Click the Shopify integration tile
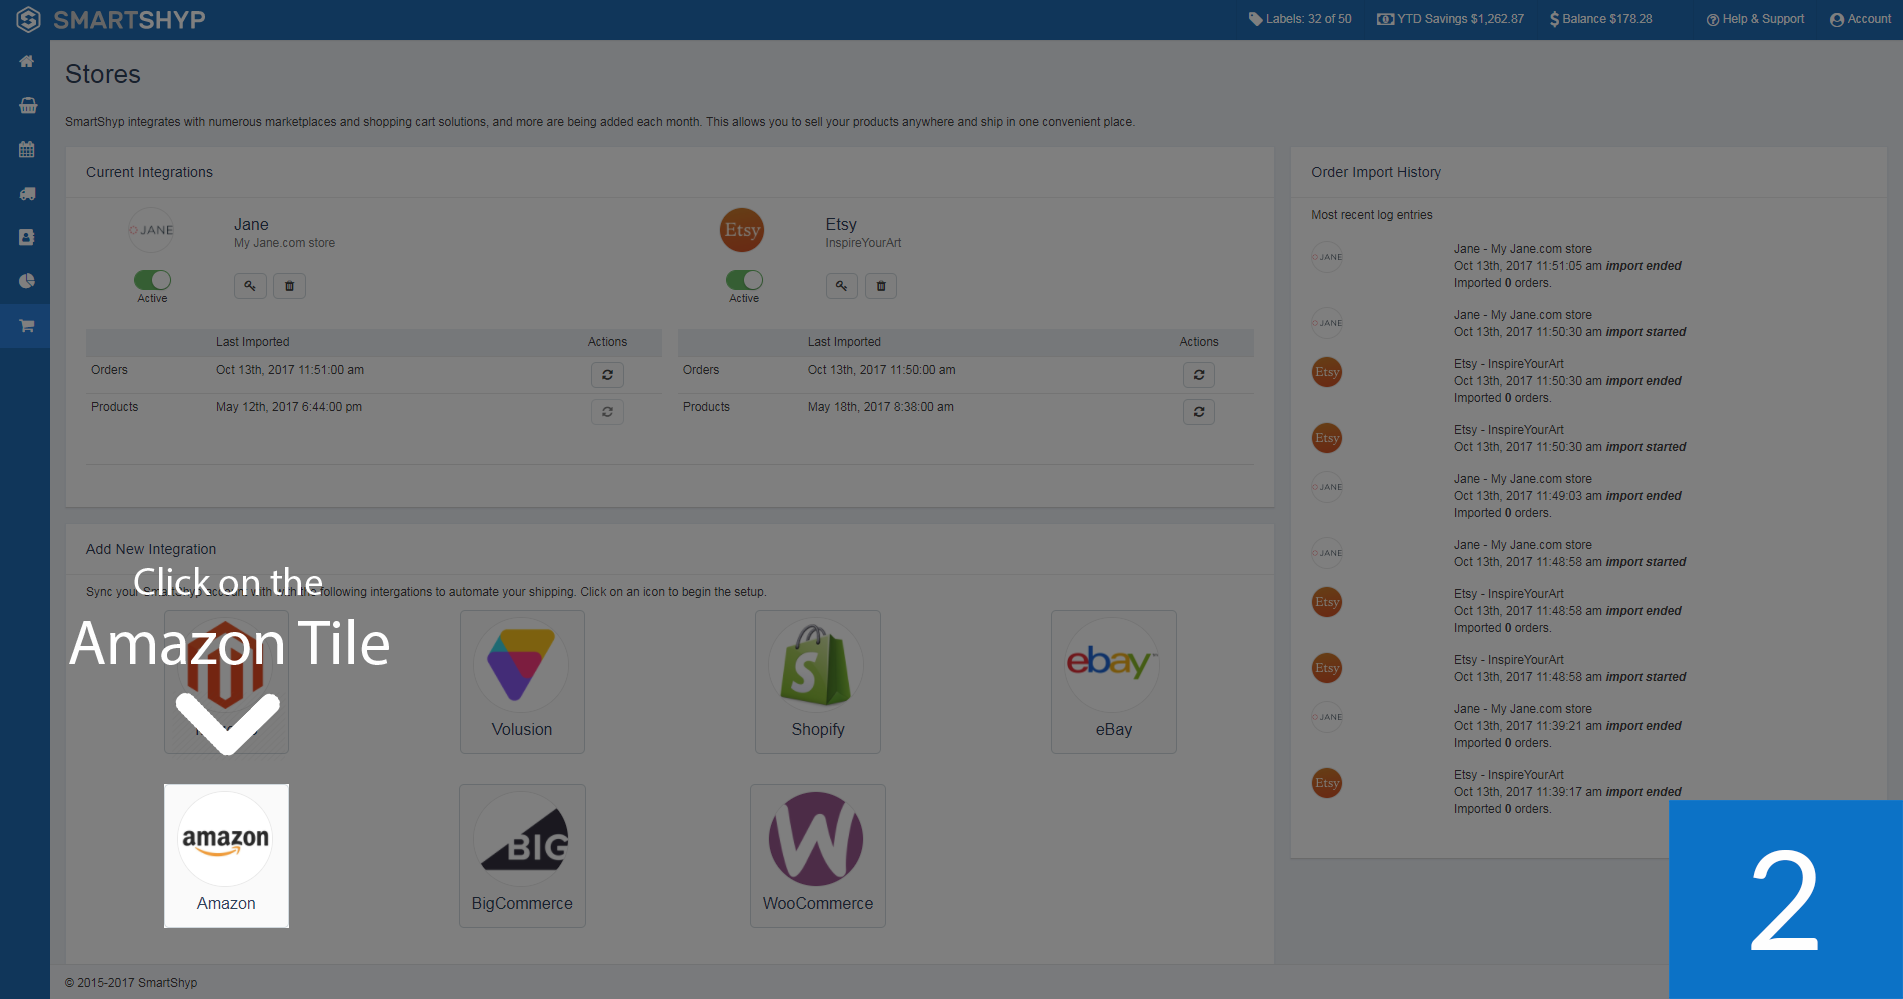Viewport: 1903px width, 999px height. tap(818, 682)
